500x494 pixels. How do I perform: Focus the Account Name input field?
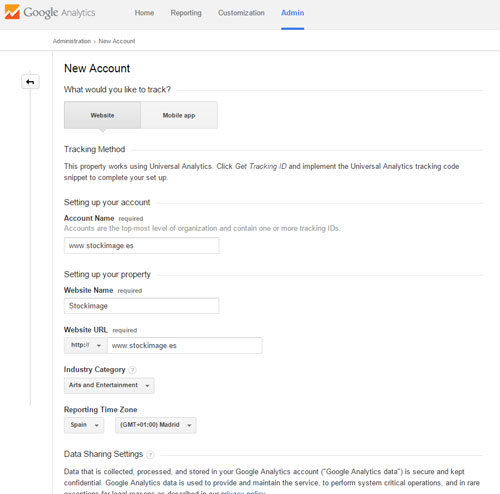[142, 246]
